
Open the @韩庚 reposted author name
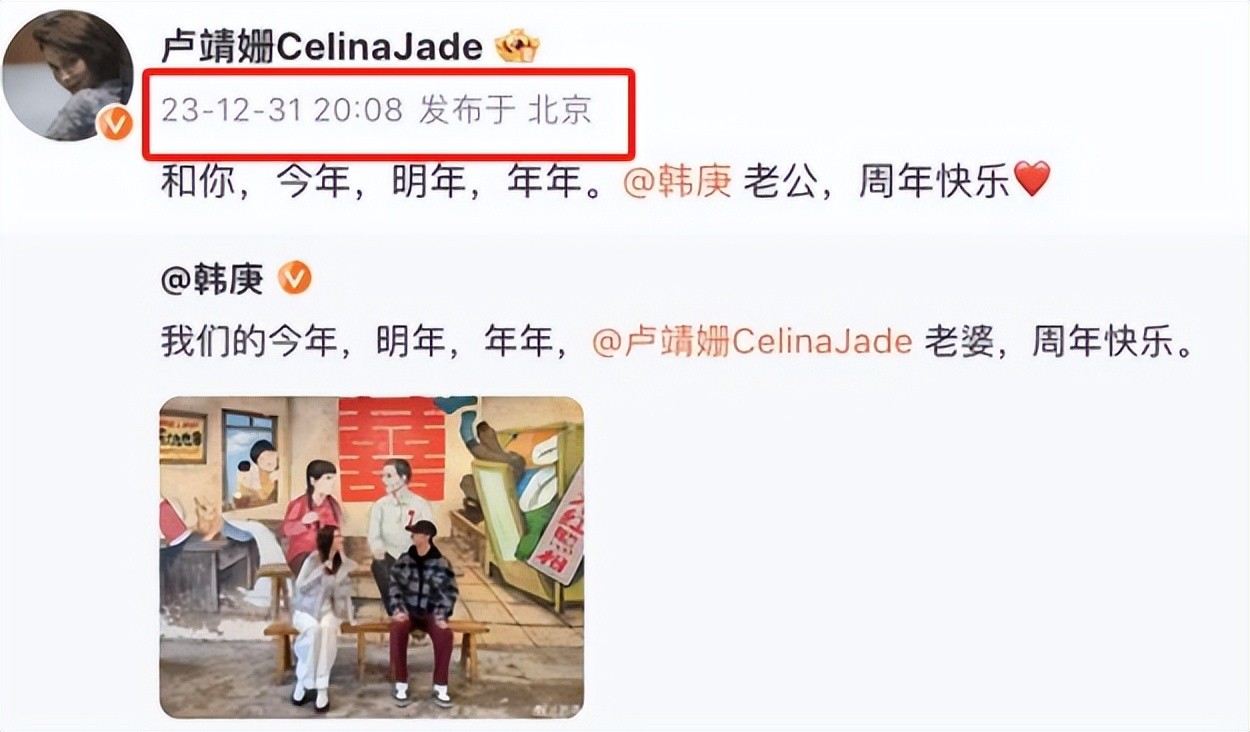pos(212,280)
